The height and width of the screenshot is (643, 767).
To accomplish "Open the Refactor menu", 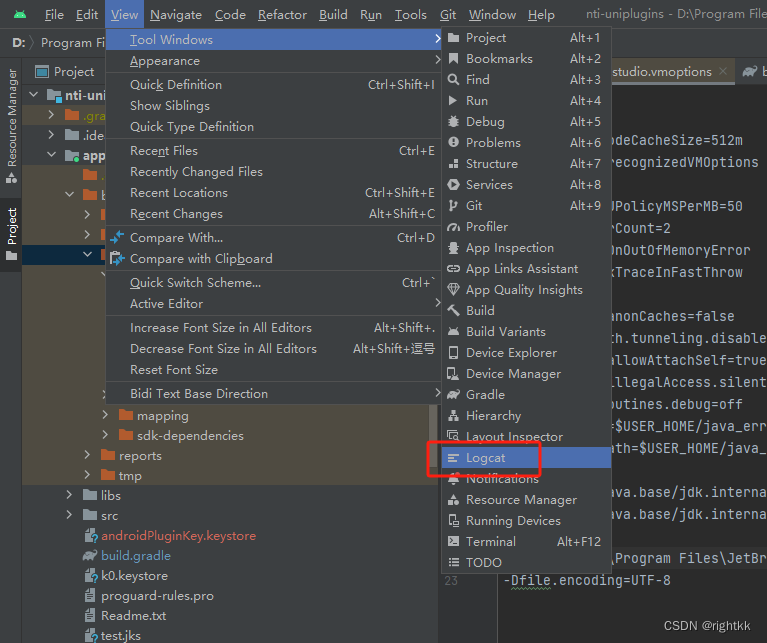I will coord(282,15).
